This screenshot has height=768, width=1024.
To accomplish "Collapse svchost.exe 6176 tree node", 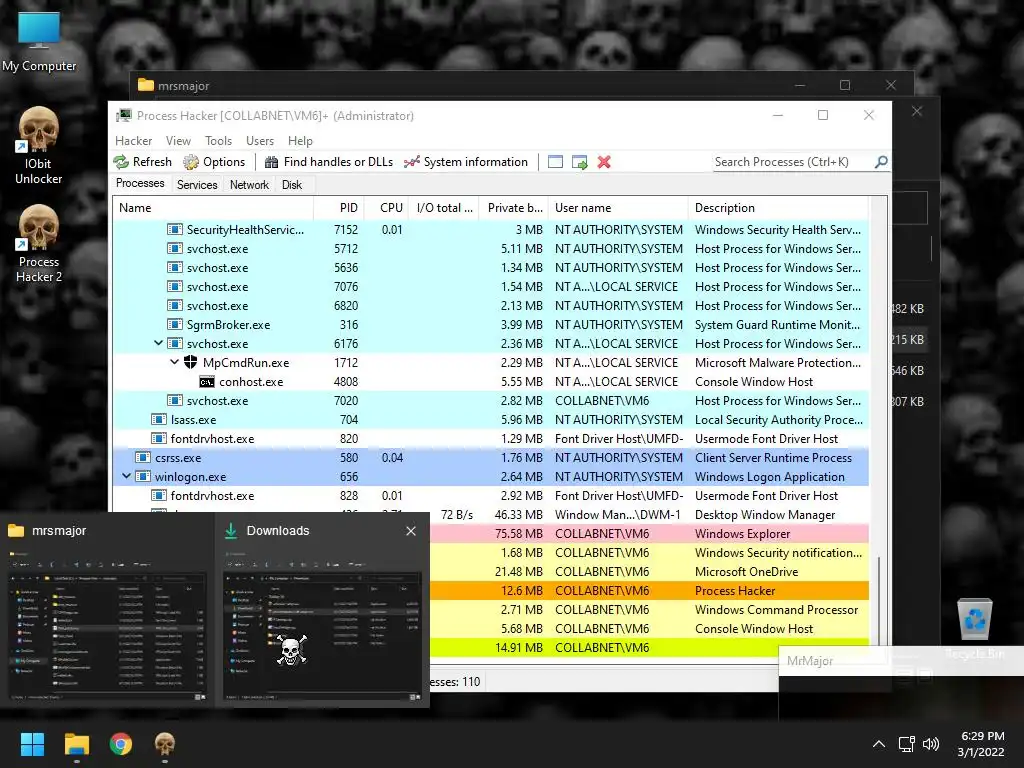I will tap(158, 344).
